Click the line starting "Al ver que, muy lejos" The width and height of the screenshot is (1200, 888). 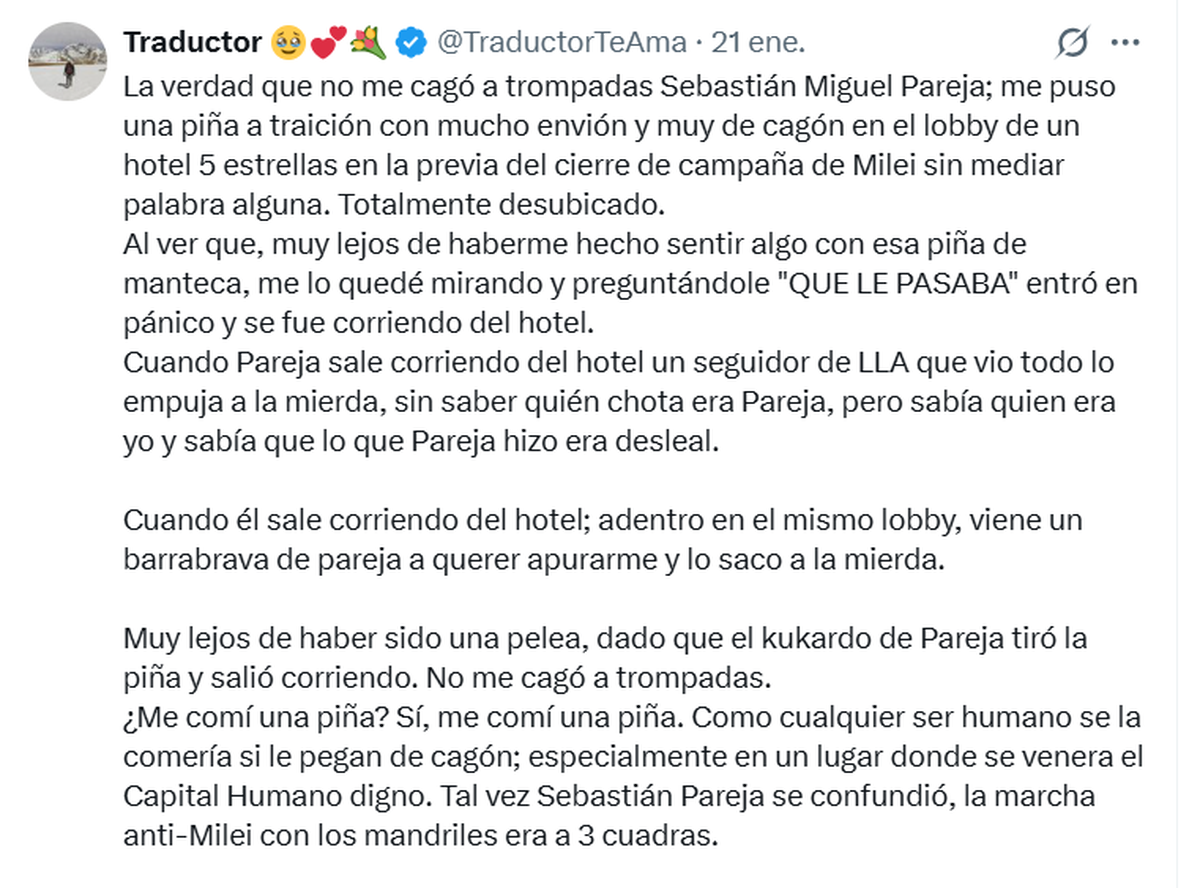(x=575, y=244)
